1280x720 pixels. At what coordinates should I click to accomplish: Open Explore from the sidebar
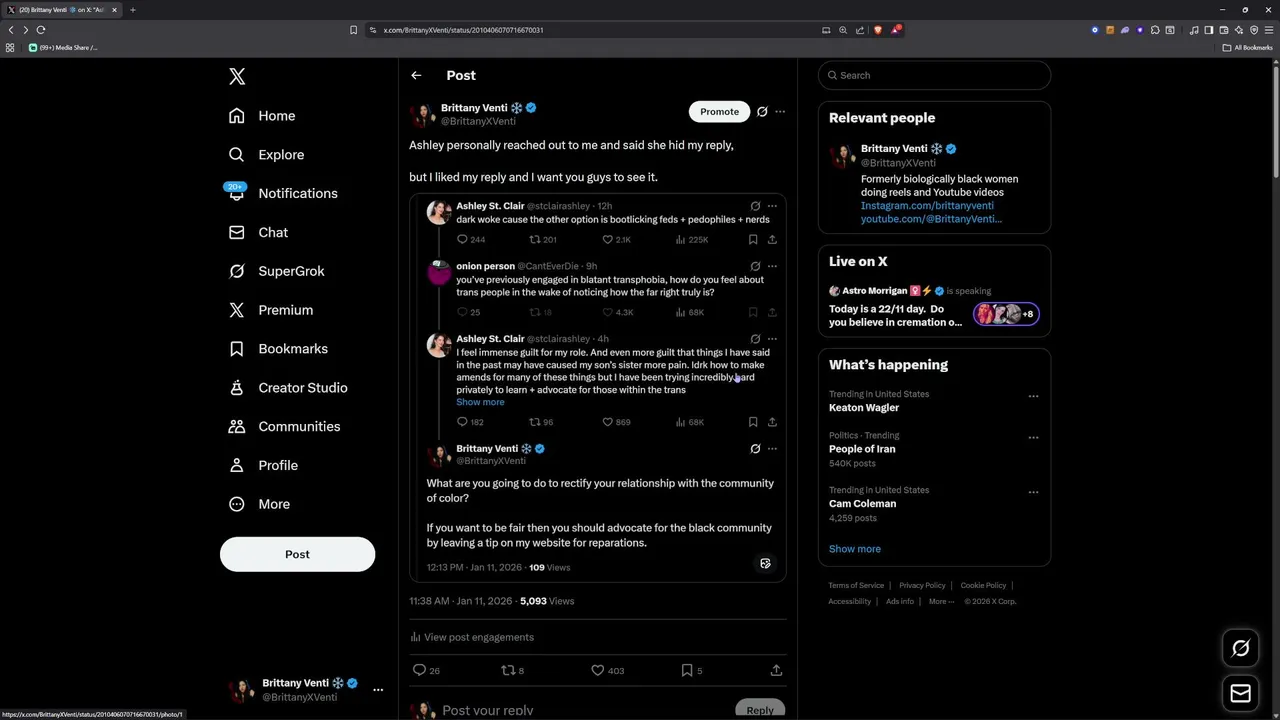click(x=266, y=155)
